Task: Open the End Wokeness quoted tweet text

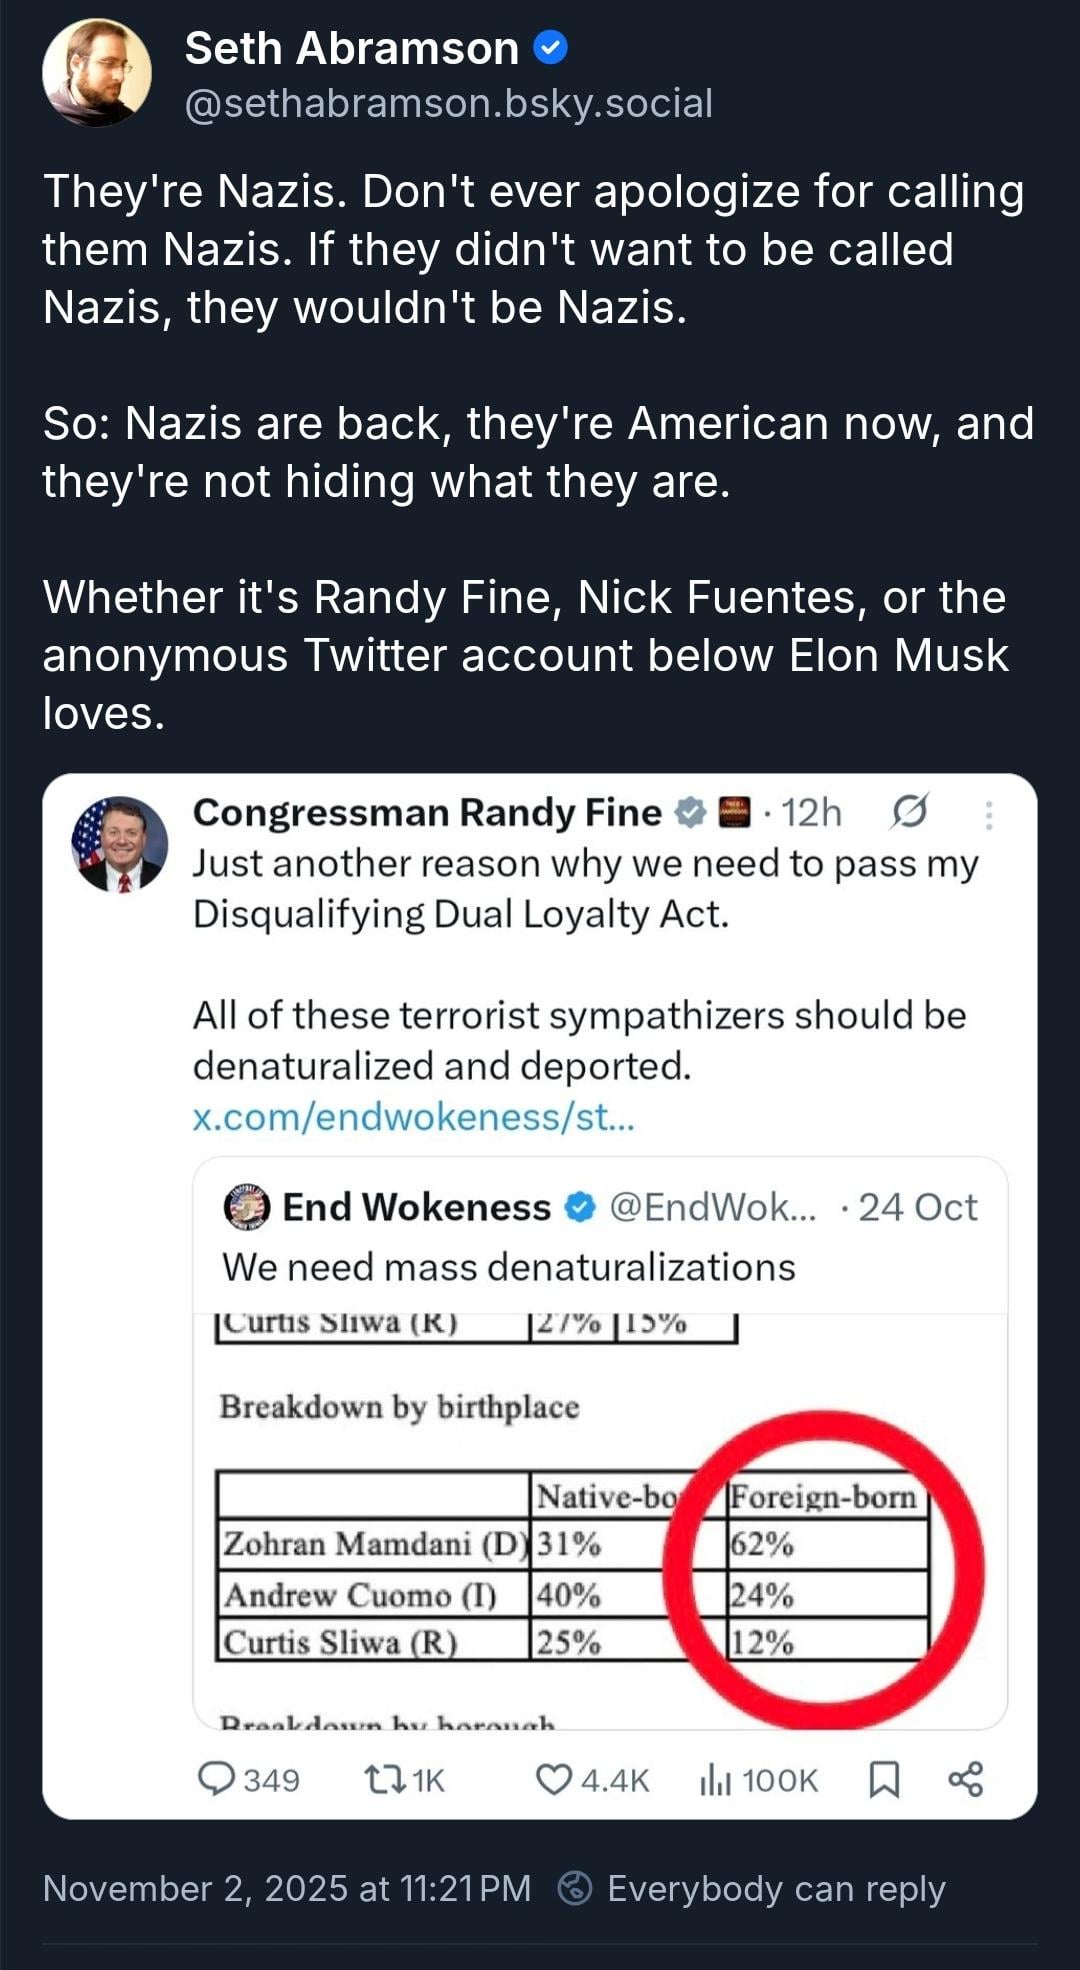Action: tap(508, 1267)
